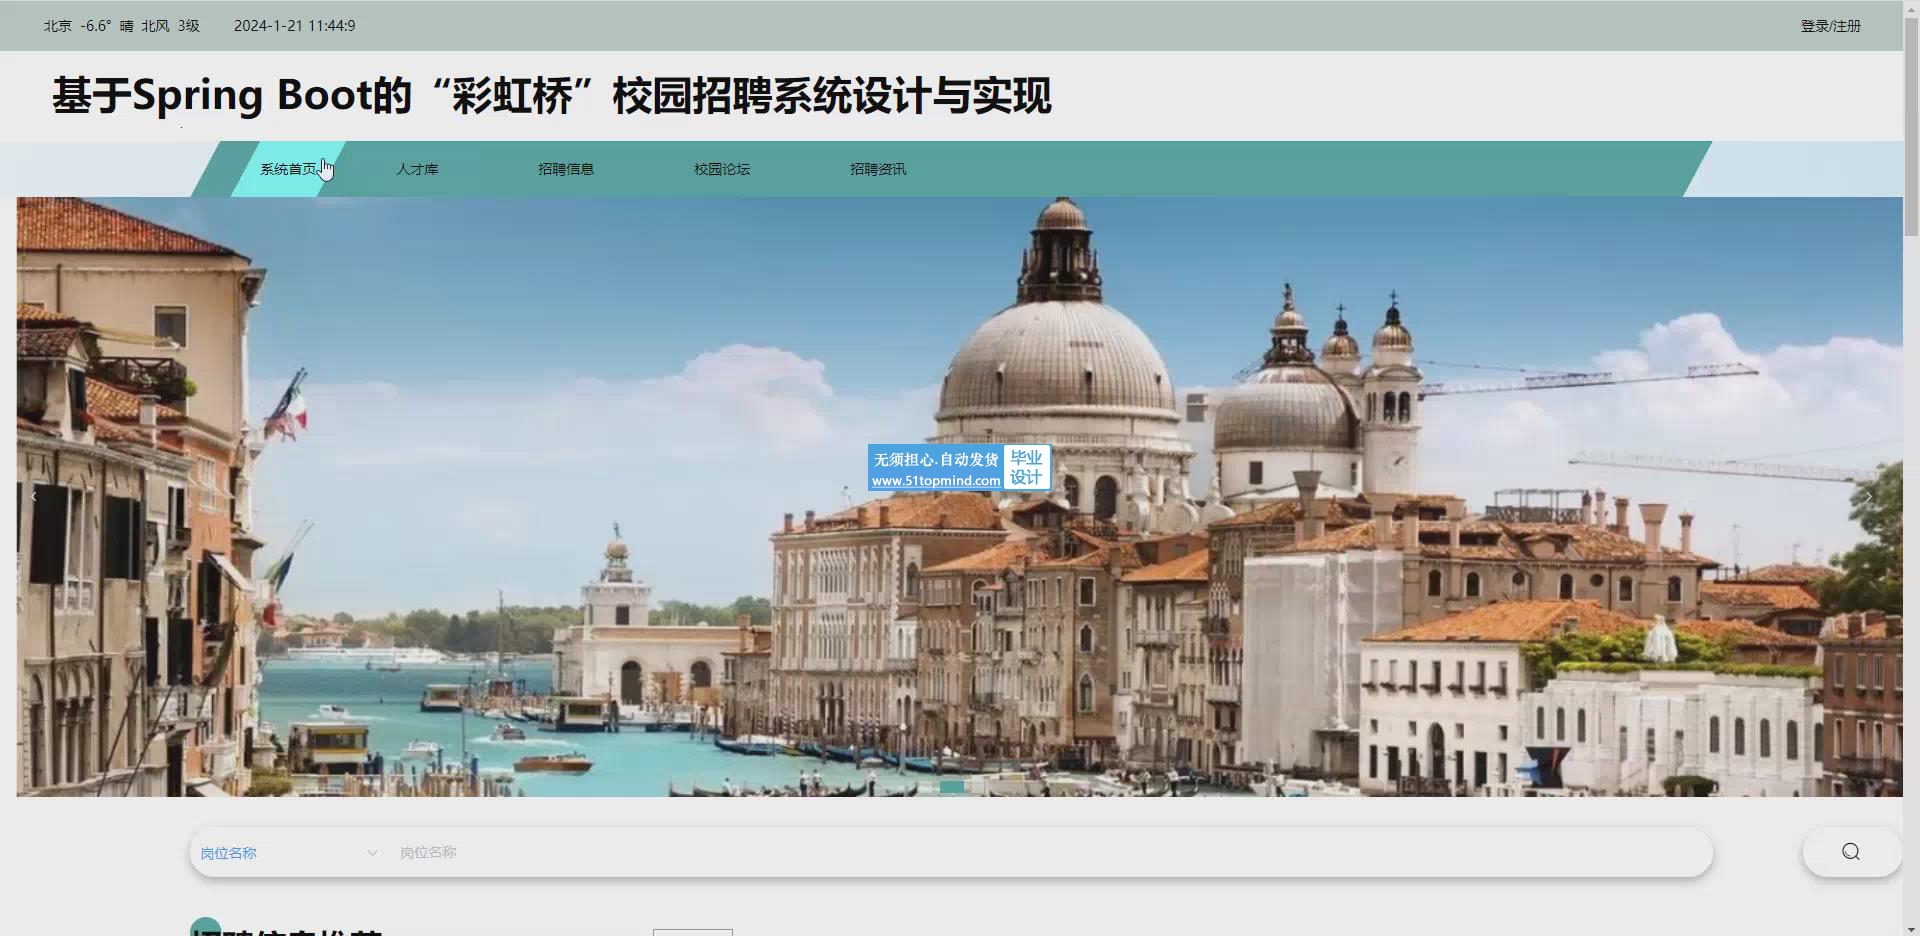Click the site title 彩虹桥 校园招聘系统 heading

click(x=551, y=96)
